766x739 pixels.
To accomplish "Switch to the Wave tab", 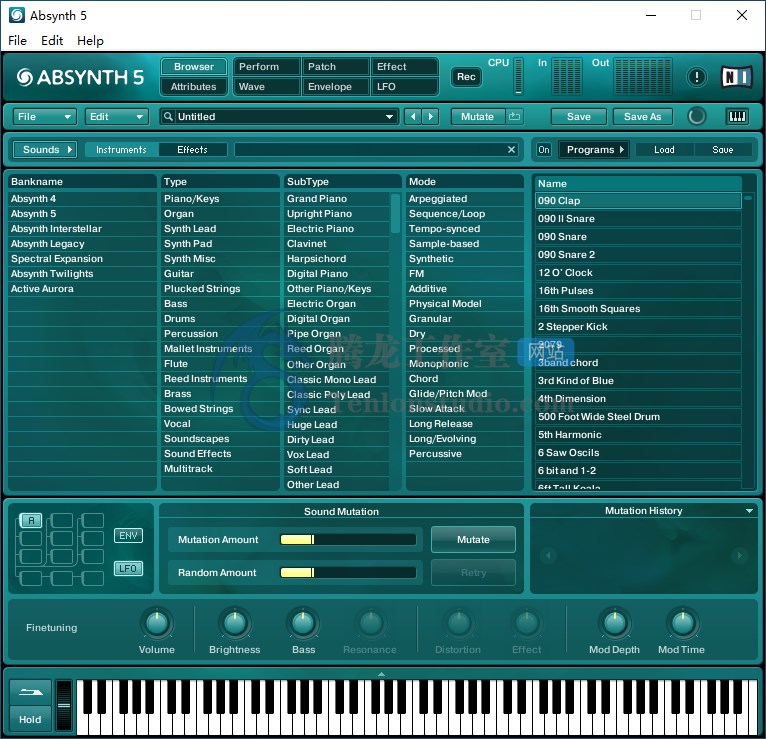I will tap(266, 86).
